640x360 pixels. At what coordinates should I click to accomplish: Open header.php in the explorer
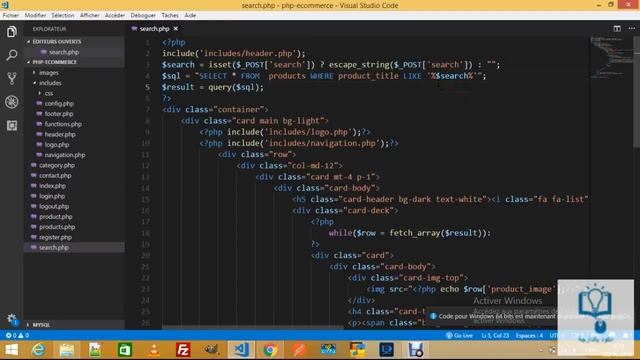[60, 134]
